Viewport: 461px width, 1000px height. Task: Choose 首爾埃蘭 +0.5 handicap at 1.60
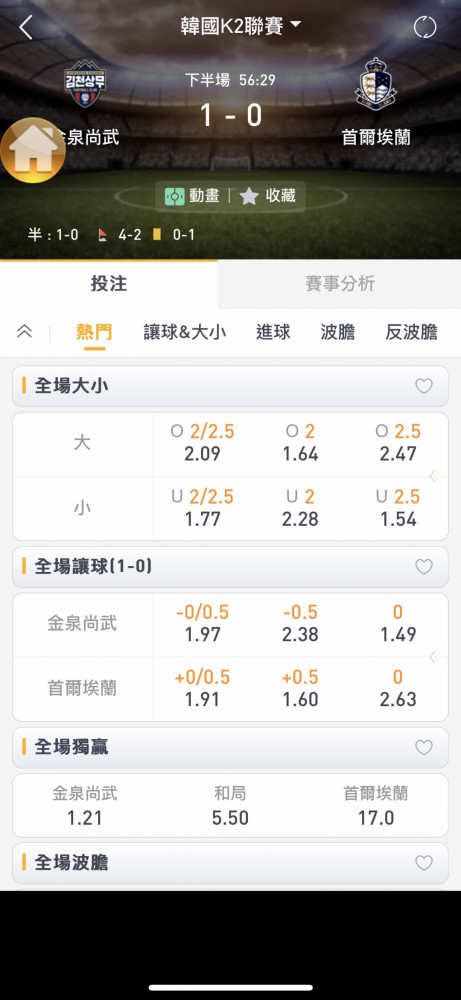pos(300,688)
